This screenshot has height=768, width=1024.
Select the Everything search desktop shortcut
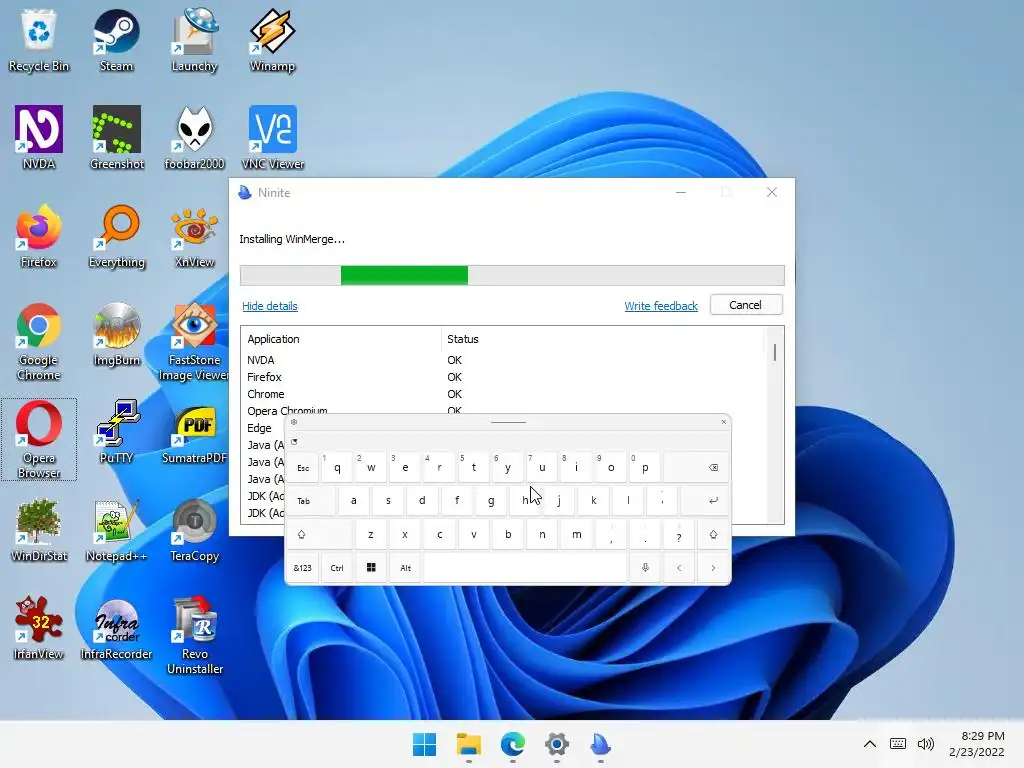click(x=116, y=236)
